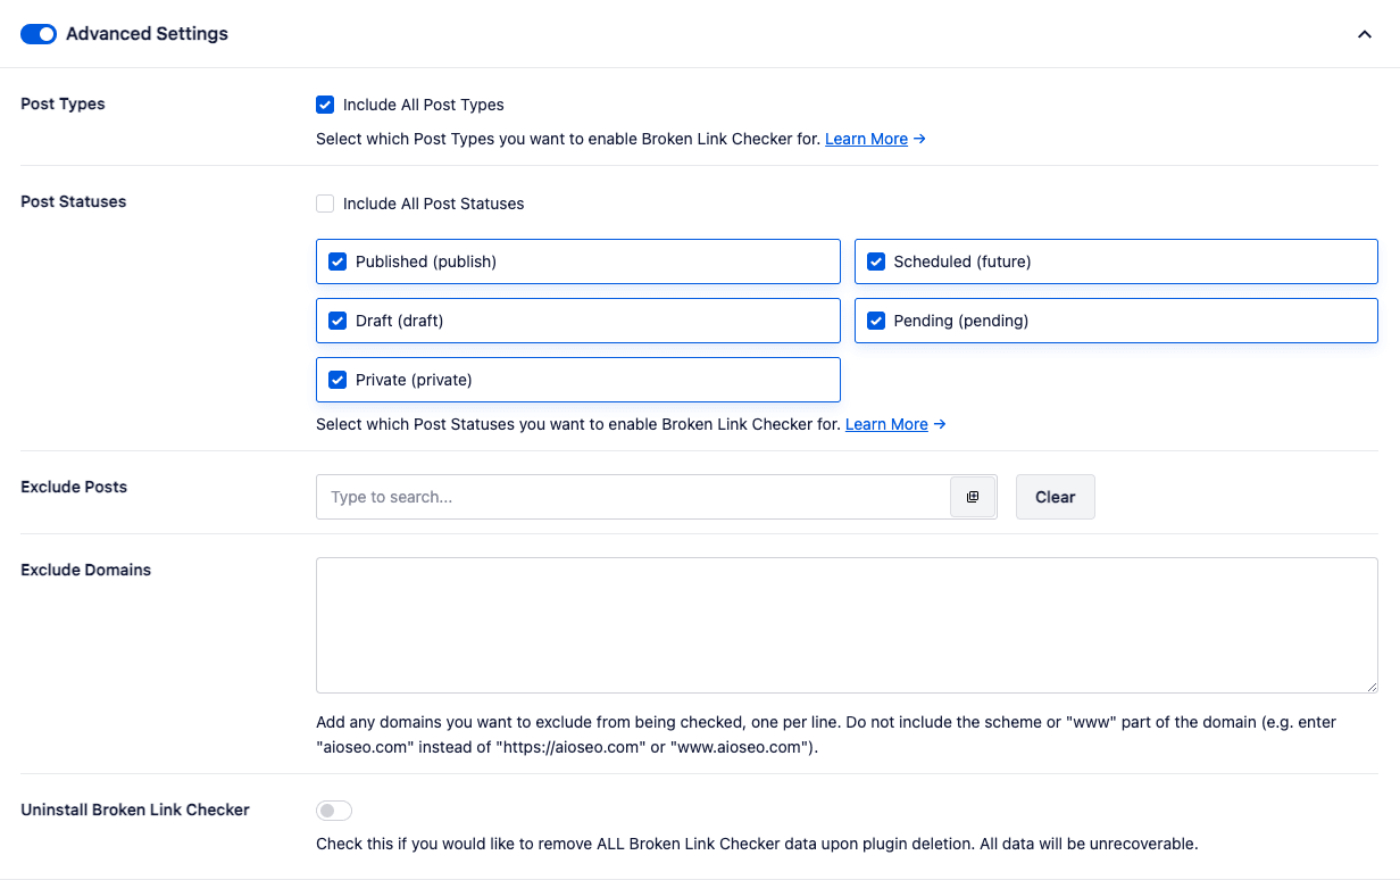1400x880 pixels.
Task: Open Learn More link for Post Types
Action: coord(866,139)
